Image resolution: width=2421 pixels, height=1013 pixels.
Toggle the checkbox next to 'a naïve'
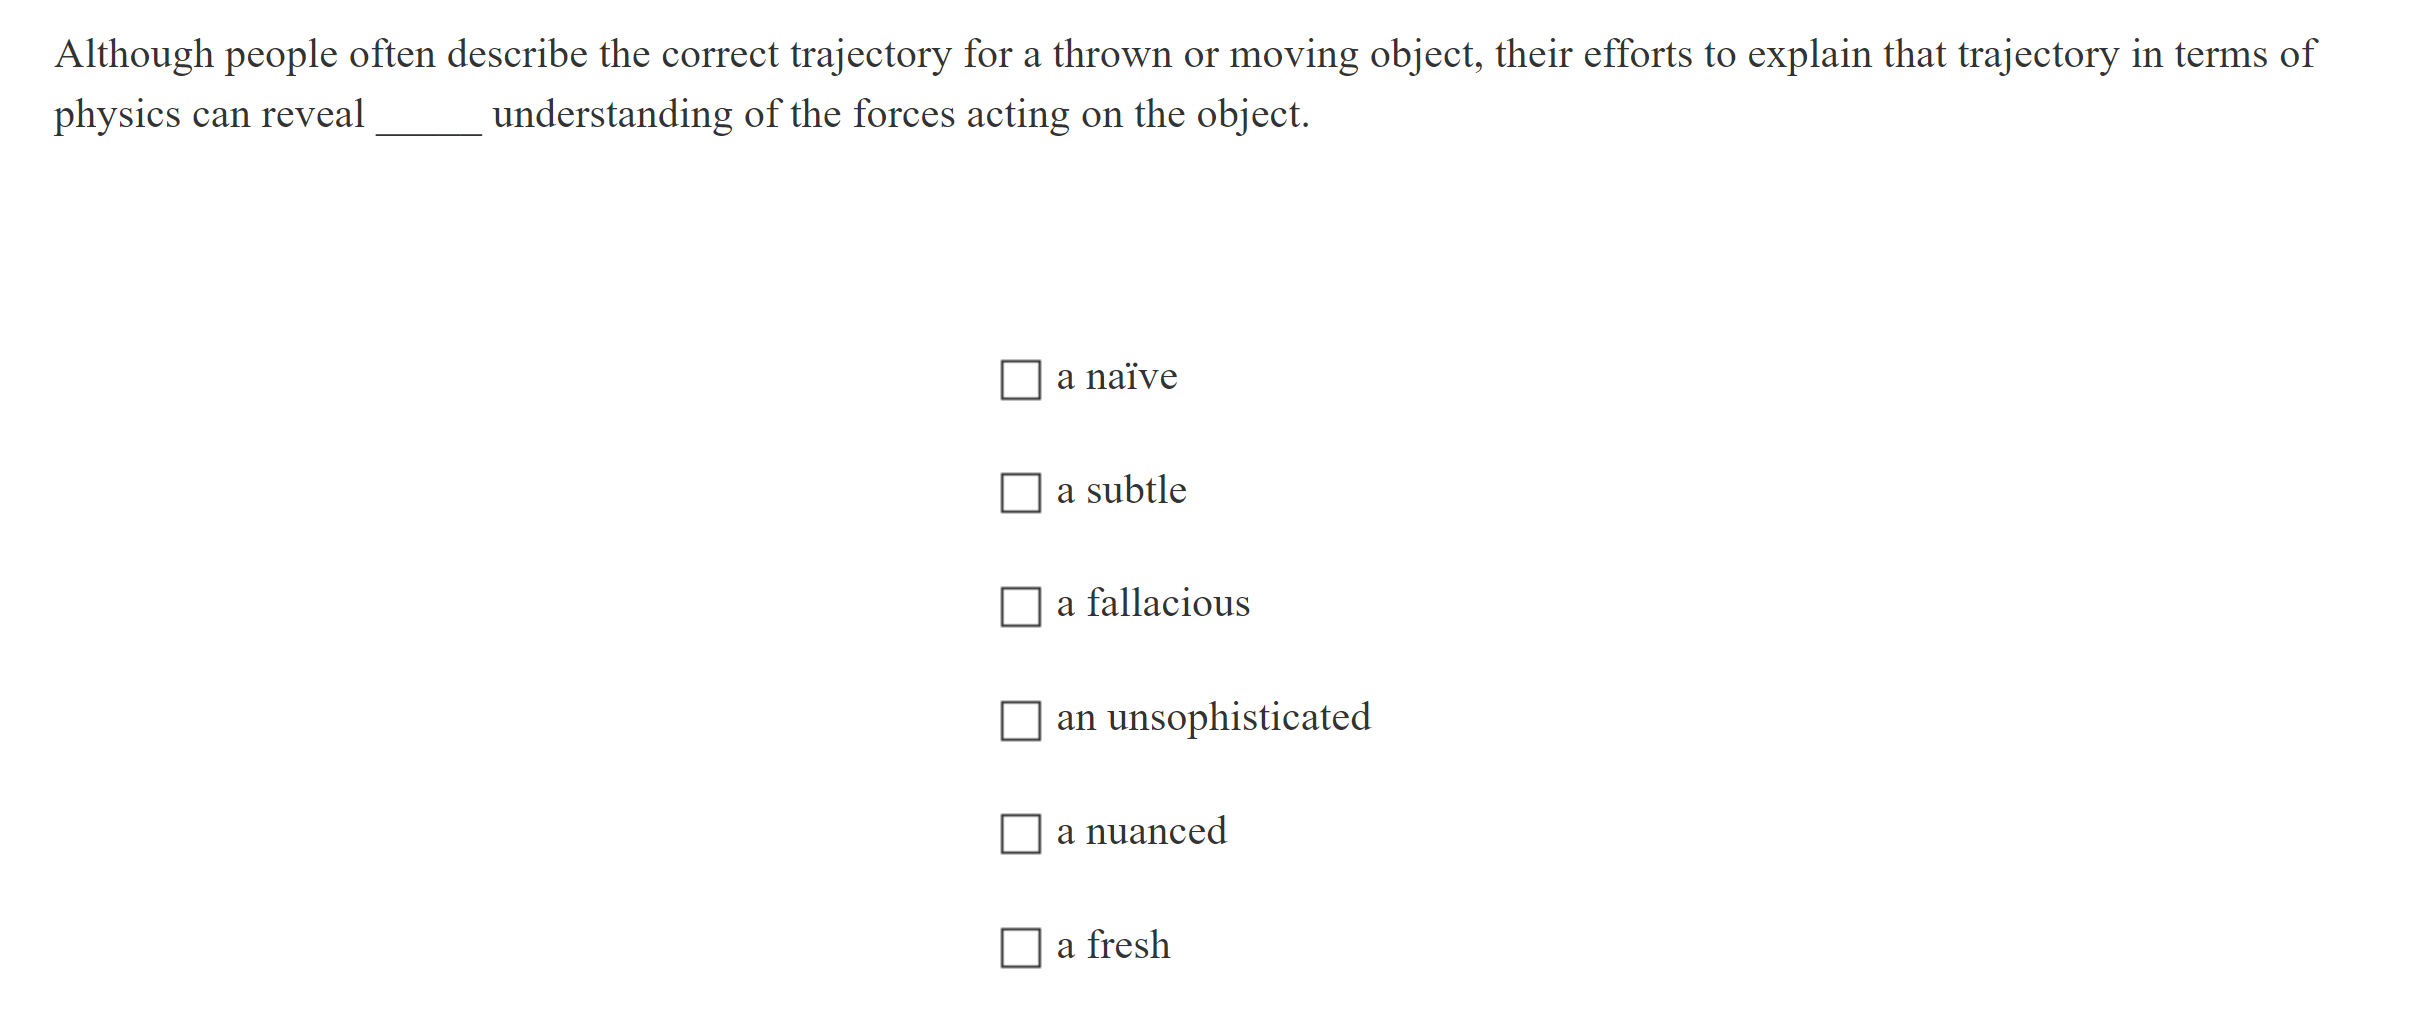[1019, 379]
